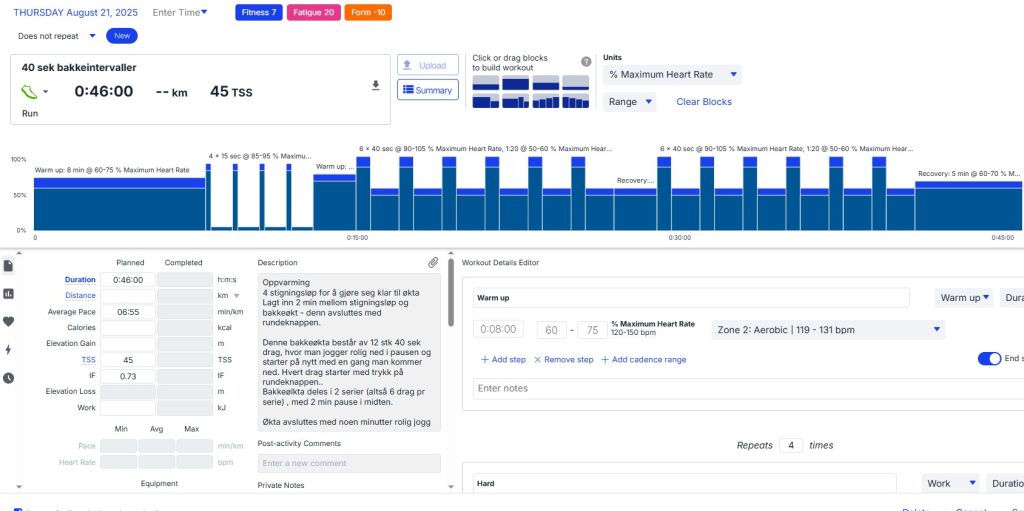The width and height of the screenshot is (1024, 511).
Task: Open the Range dropdown
Action: (x=629, y=102)
